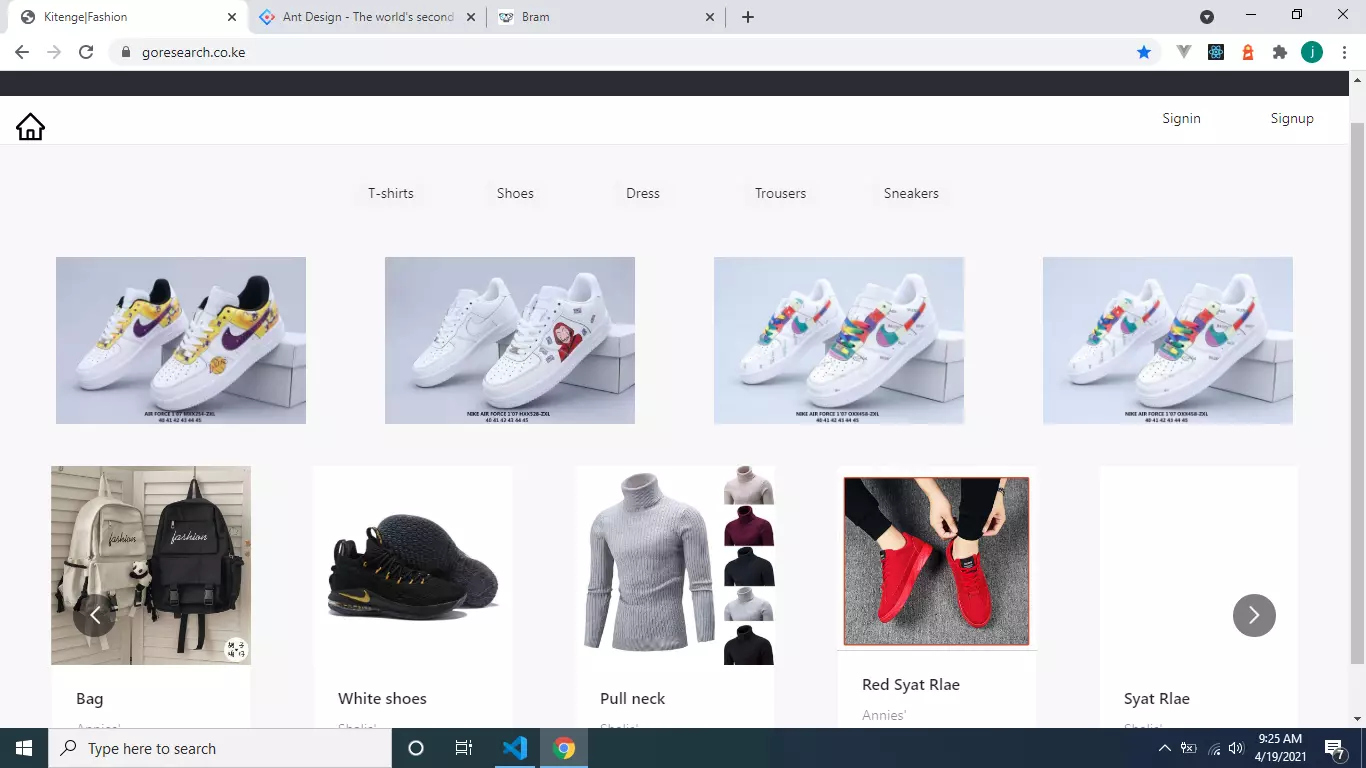Show next carousel items with right arrow
This screenshot has width=1366, height=768.
click(x=1254, y=615)
